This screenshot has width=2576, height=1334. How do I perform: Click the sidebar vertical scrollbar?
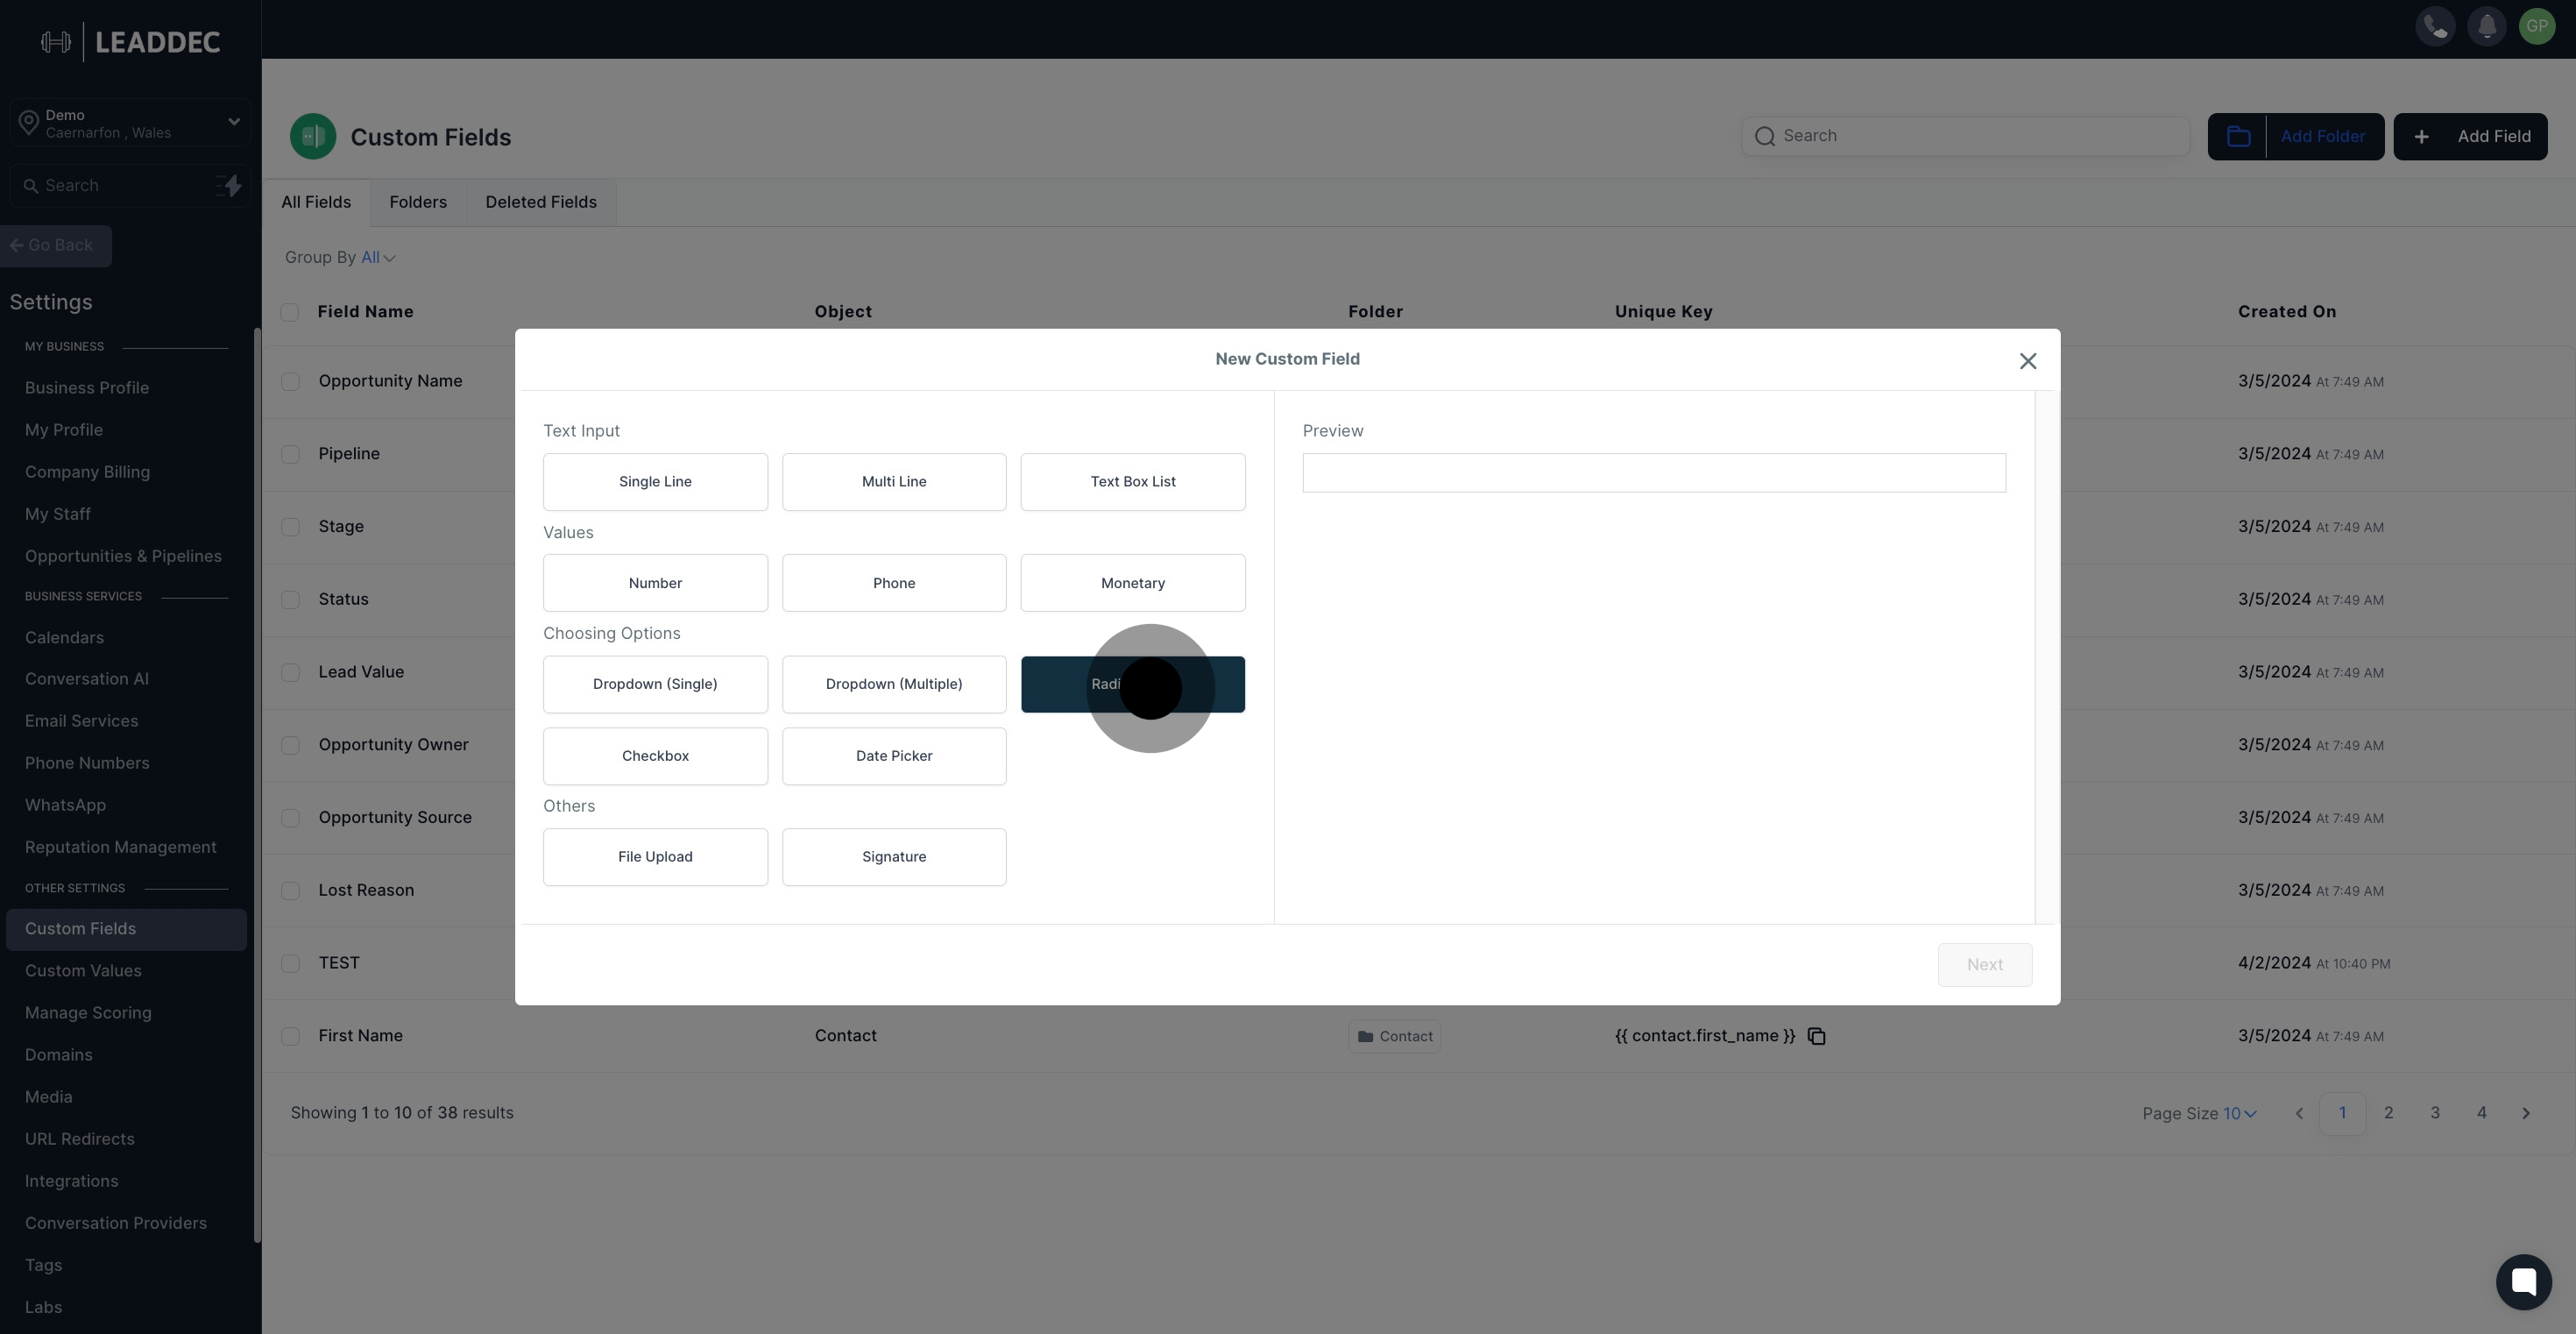(257, 785)
